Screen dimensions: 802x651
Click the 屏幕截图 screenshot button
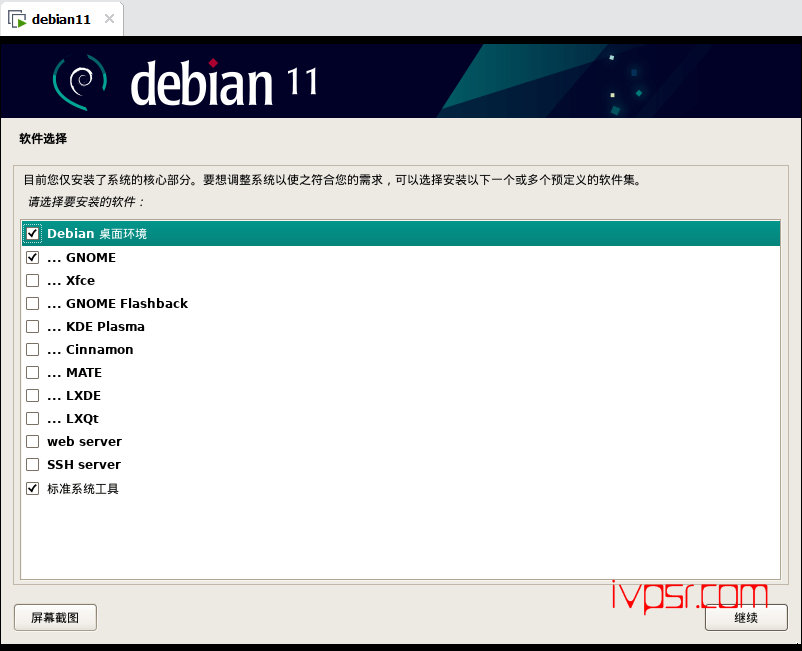(x=55, y=618)
